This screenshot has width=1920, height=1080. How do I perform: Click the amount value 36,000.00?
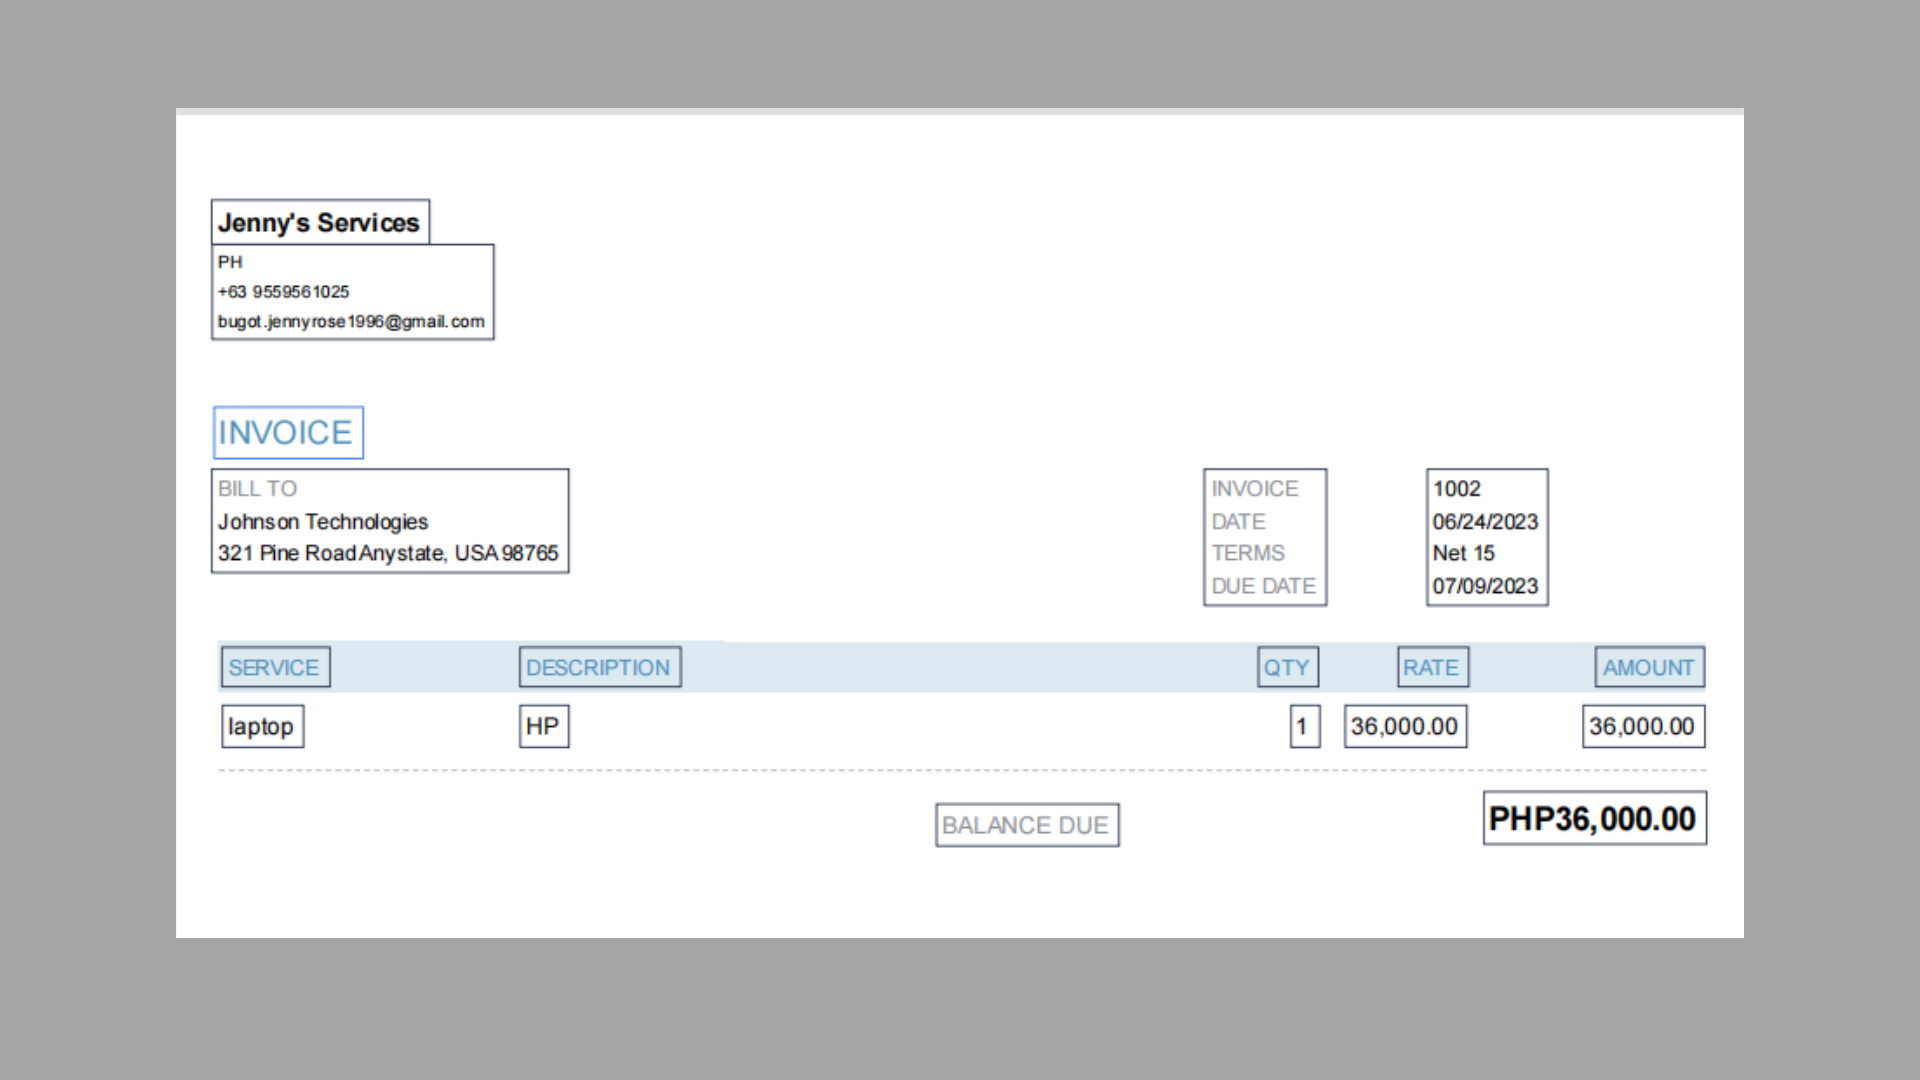(x=1642, y=726)
